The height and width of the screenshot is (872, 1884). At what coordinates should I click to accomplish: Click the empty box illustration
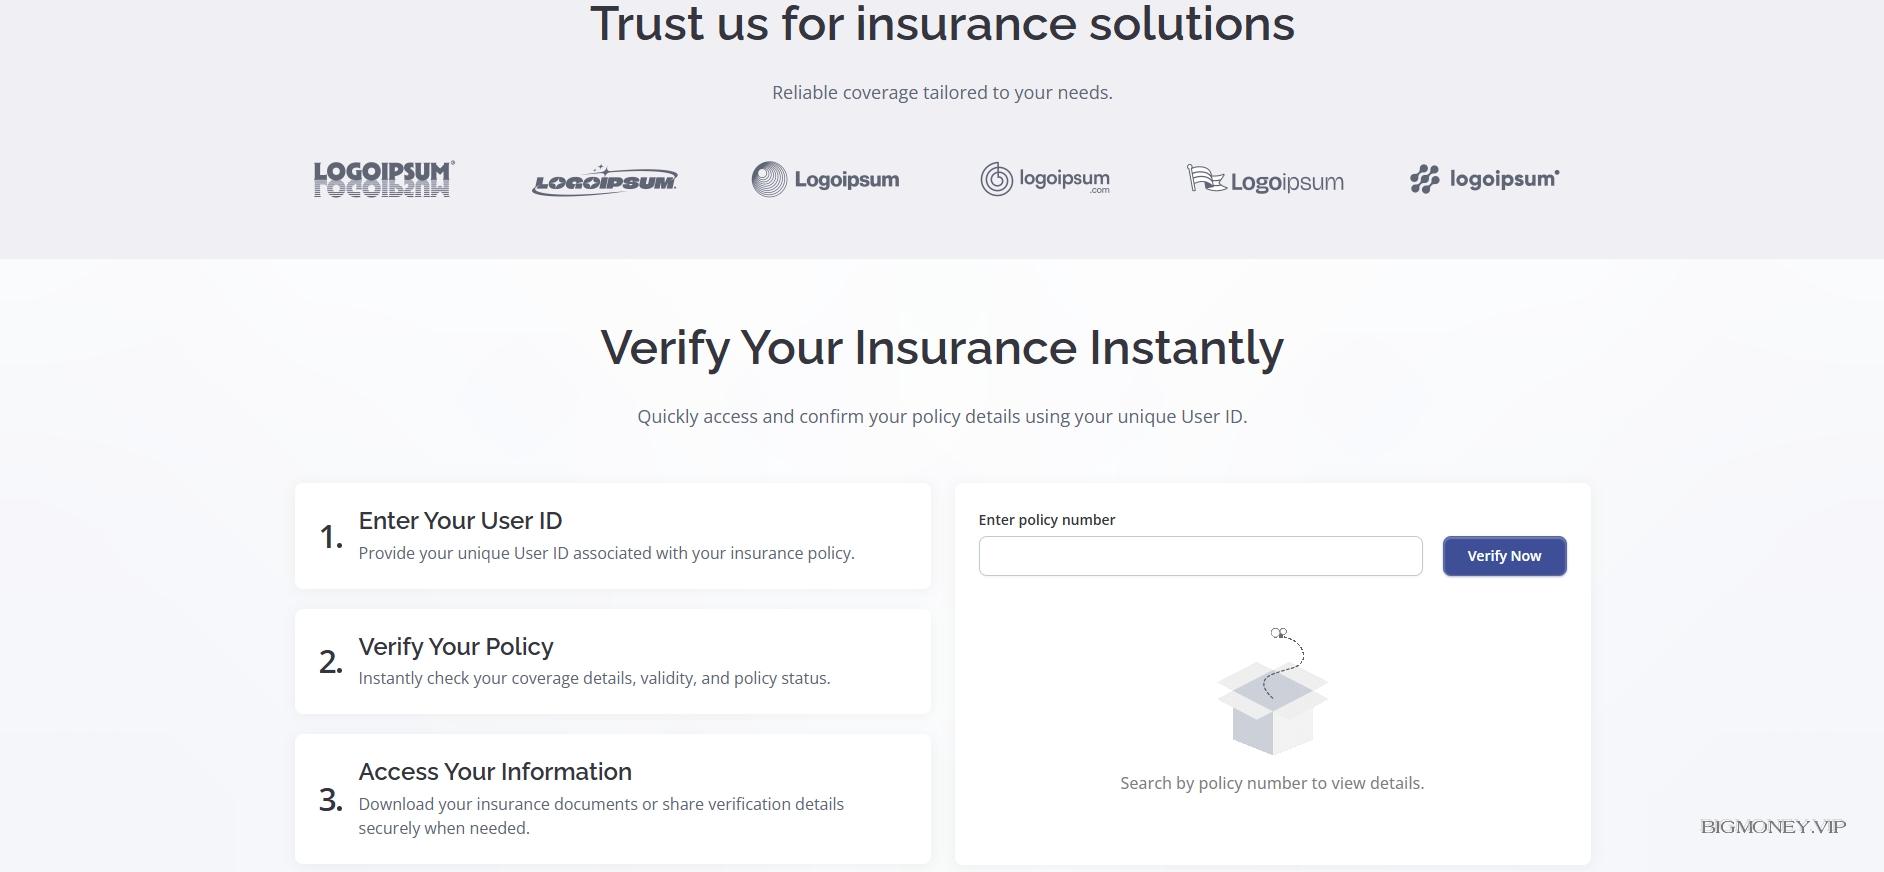click(1272, 694)
